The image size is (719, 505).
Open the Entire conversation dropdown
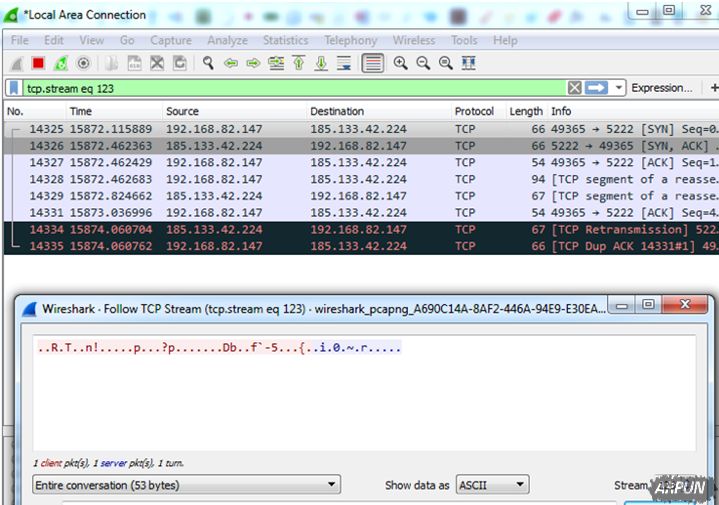click(186, 485)
